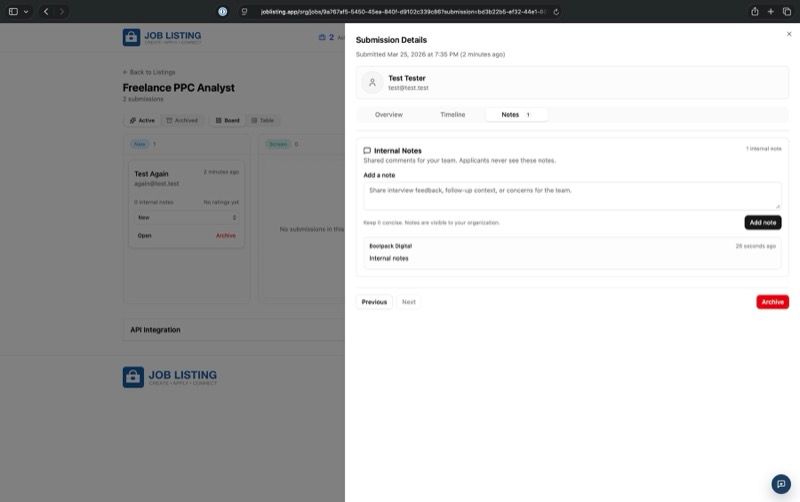This screenshot has width=800, height=502.
Task: Click Safari's back arrow
Action: pyautogui.click(x=46, y=11)
